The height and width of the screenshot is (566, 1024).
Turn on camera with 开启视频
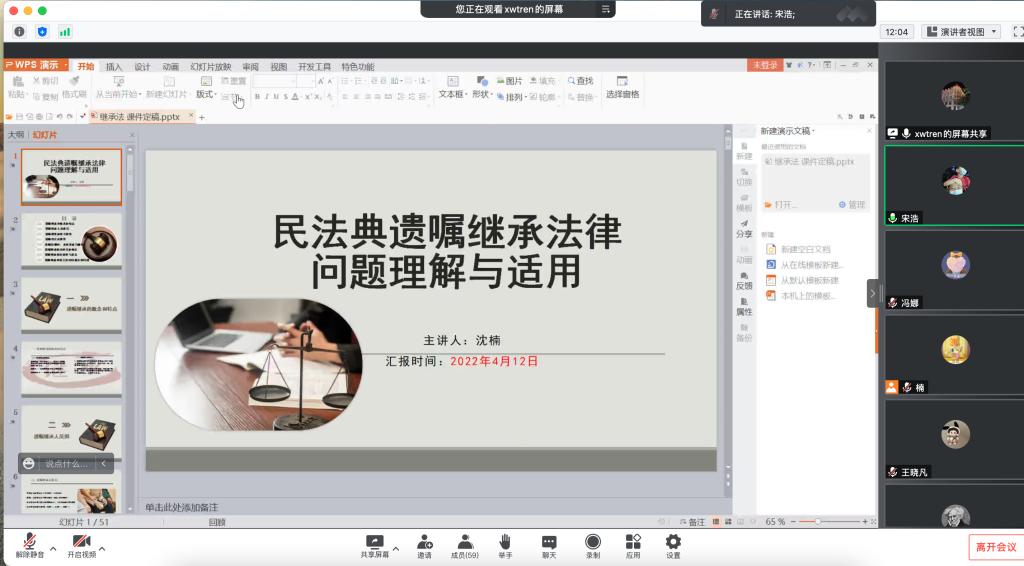(81, 543)
